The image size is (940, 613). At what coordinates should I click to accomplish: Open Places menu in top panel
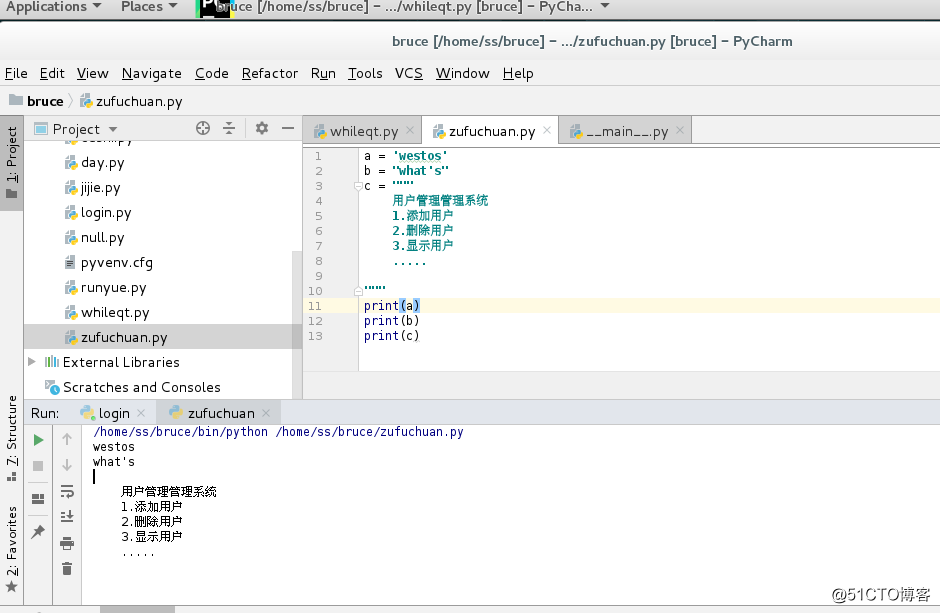[149, 7]
